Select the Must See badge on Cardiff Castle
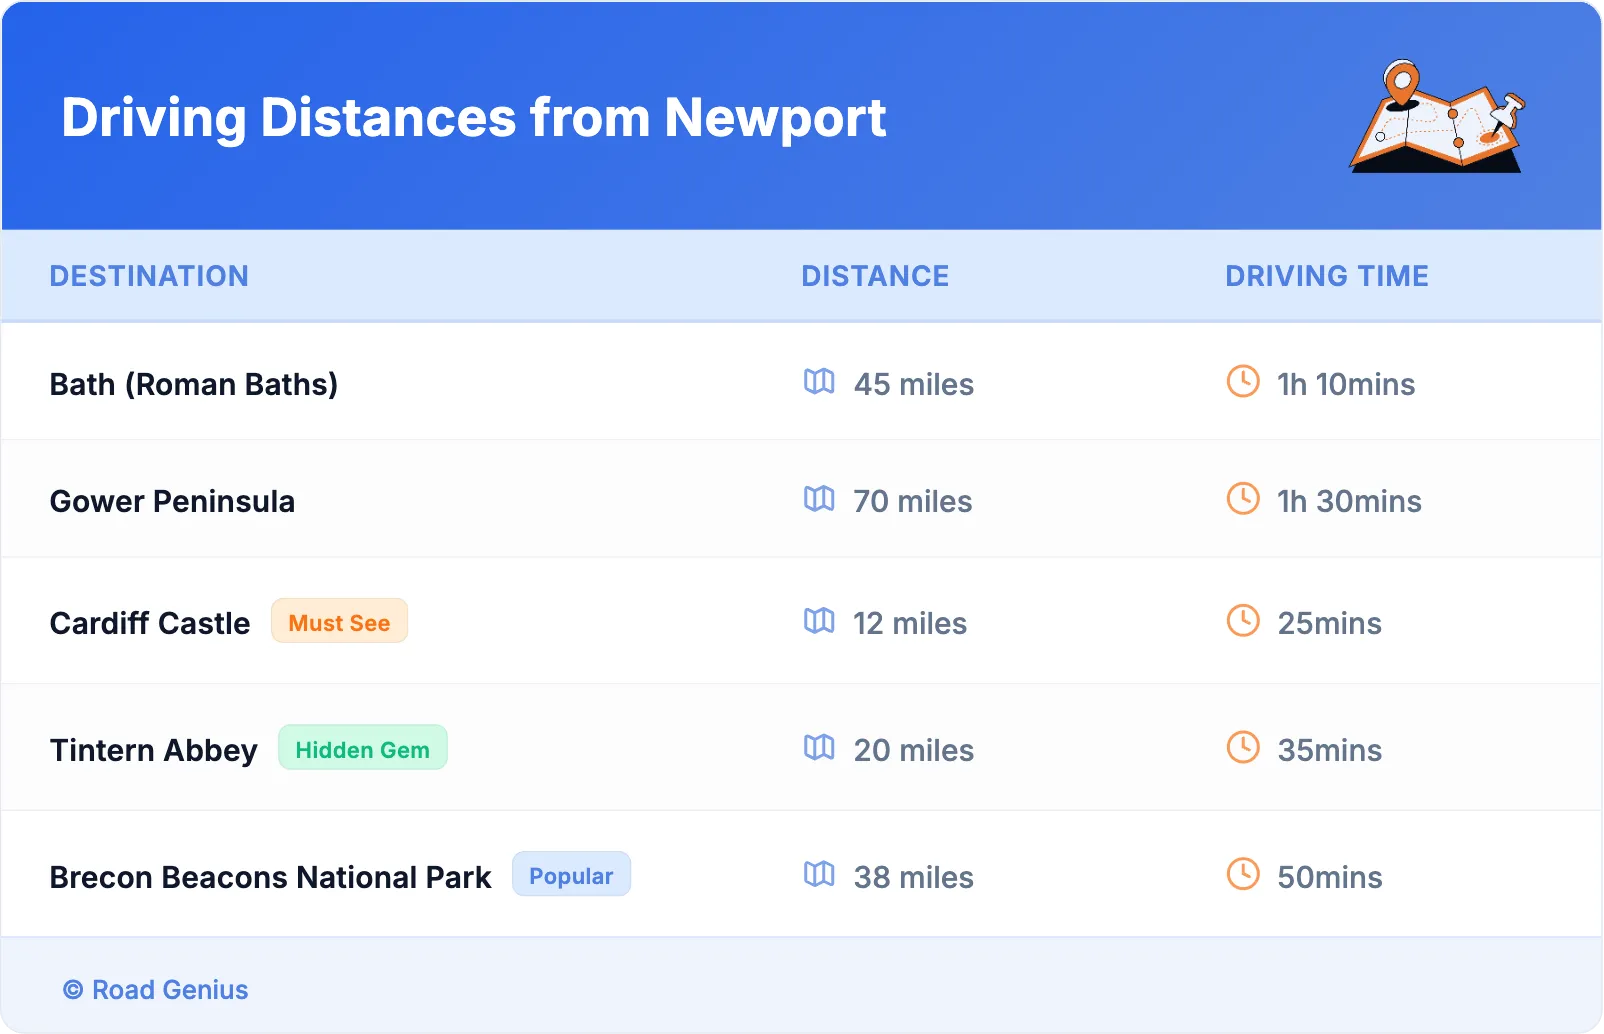This screenshot has height=1034, width=1604. click(339, 621)
